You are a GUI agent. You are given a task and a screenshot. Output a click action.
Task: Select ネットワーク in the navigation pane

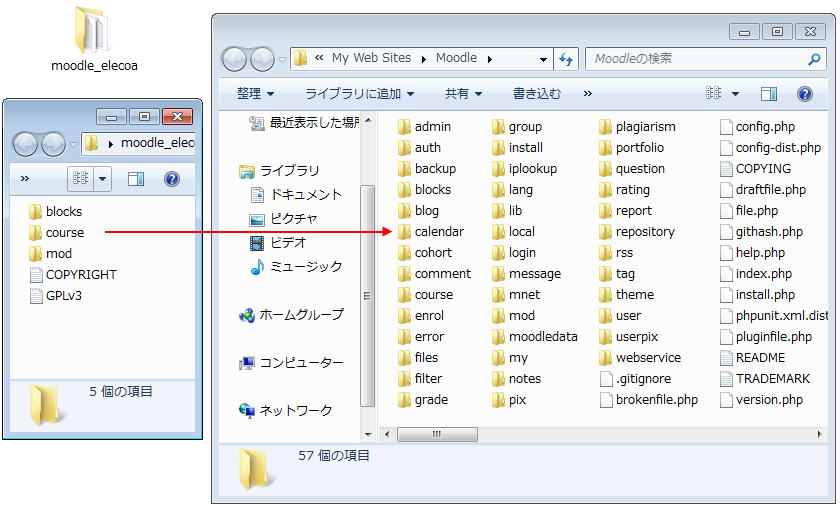295,410
